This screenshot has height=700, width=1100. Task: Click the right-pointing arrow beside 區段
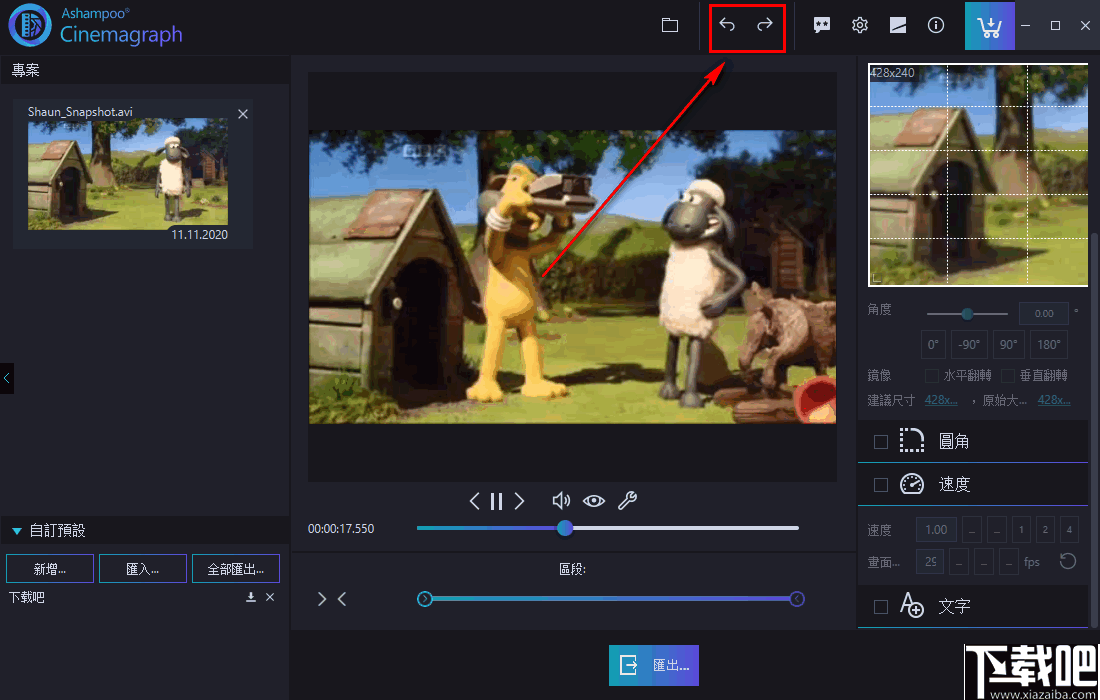point(322,599)
